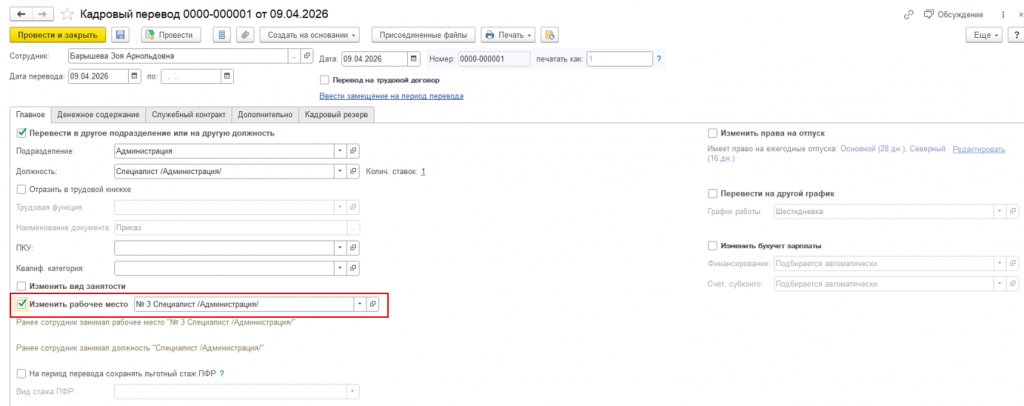The image size is (1024, 406).
Task: Click the Редактировать vacation rights link
Action: click(979, 149)
